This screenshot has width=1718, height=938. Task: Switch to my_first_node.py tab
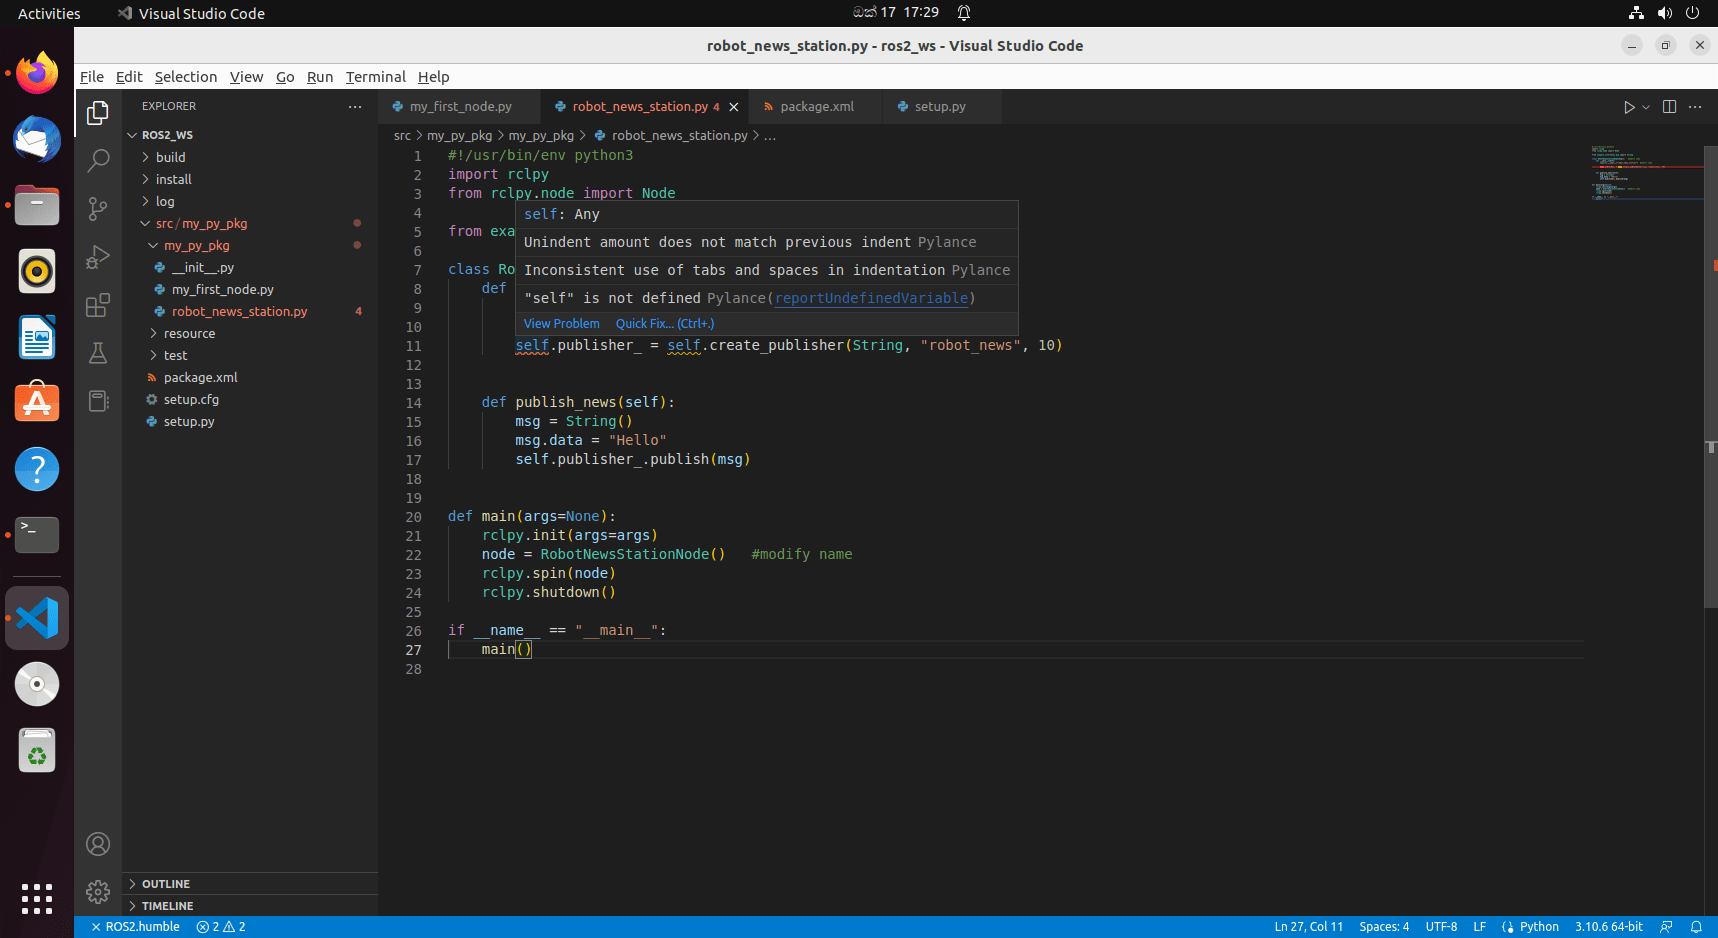coord(459,107)
